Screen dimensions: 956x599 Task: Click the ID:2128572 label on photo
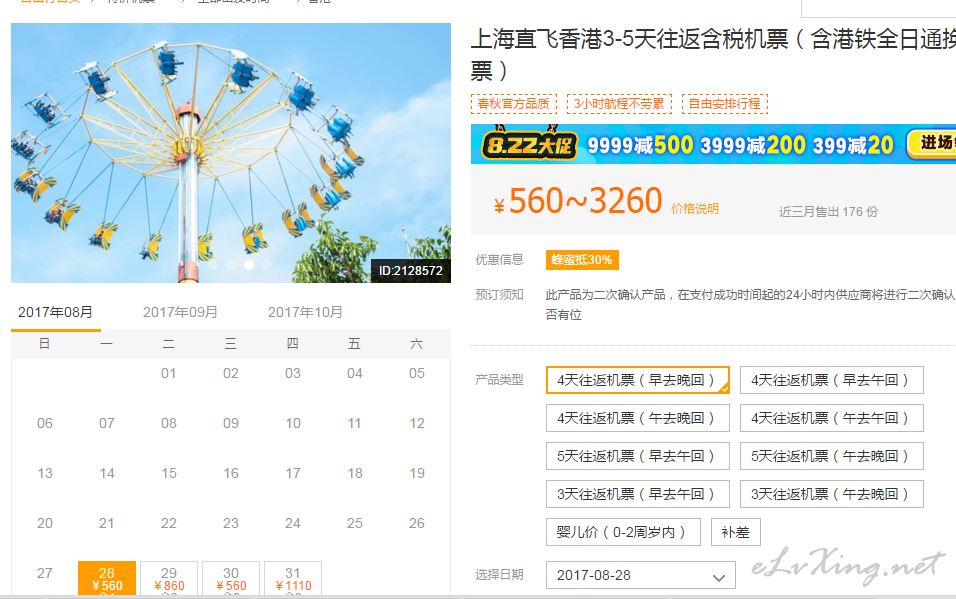pos(411,271)
